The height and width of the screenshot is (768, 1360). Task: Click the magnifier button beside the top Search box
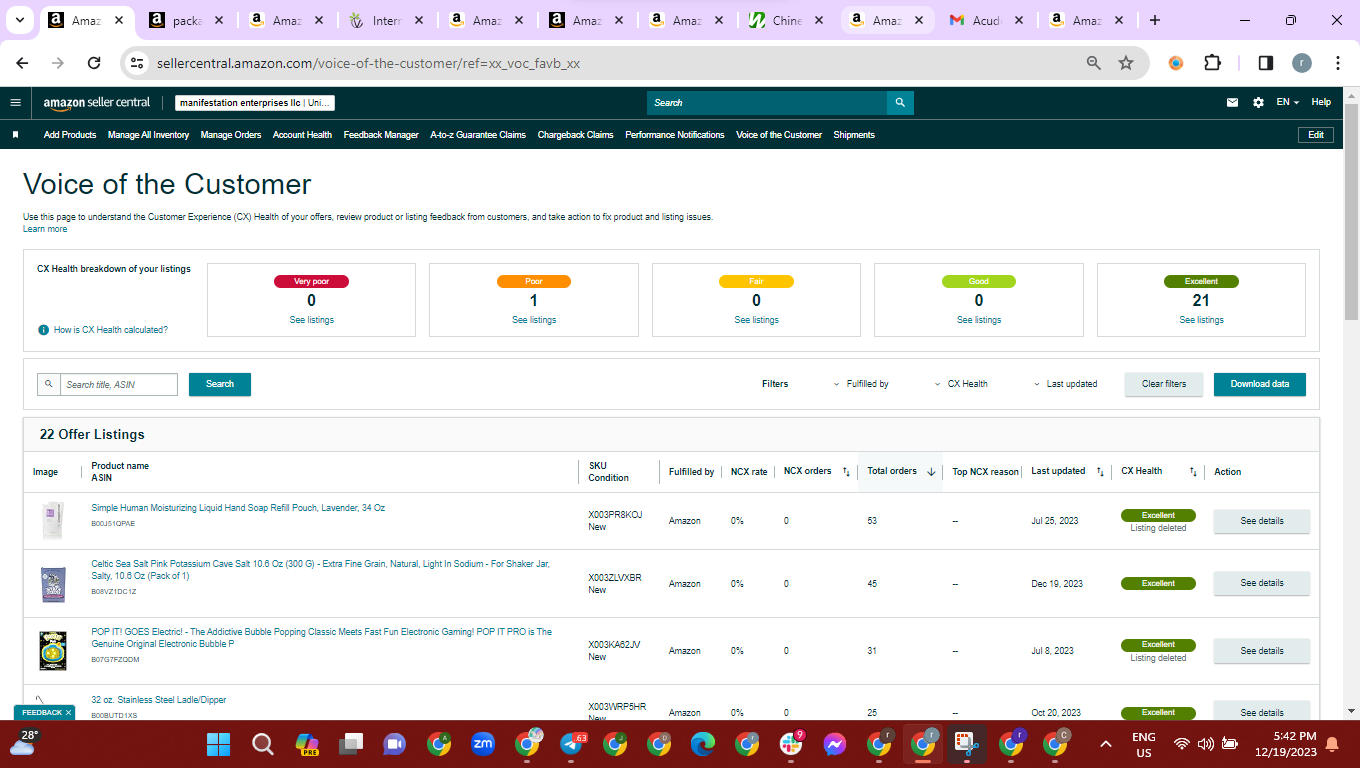(900, 102)
